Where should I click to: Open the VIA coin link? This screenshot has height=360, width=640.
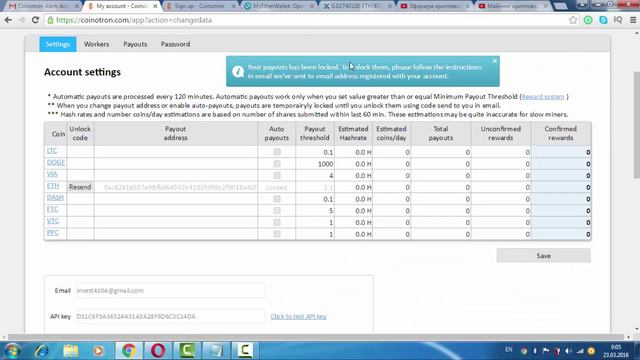(52, 174)
